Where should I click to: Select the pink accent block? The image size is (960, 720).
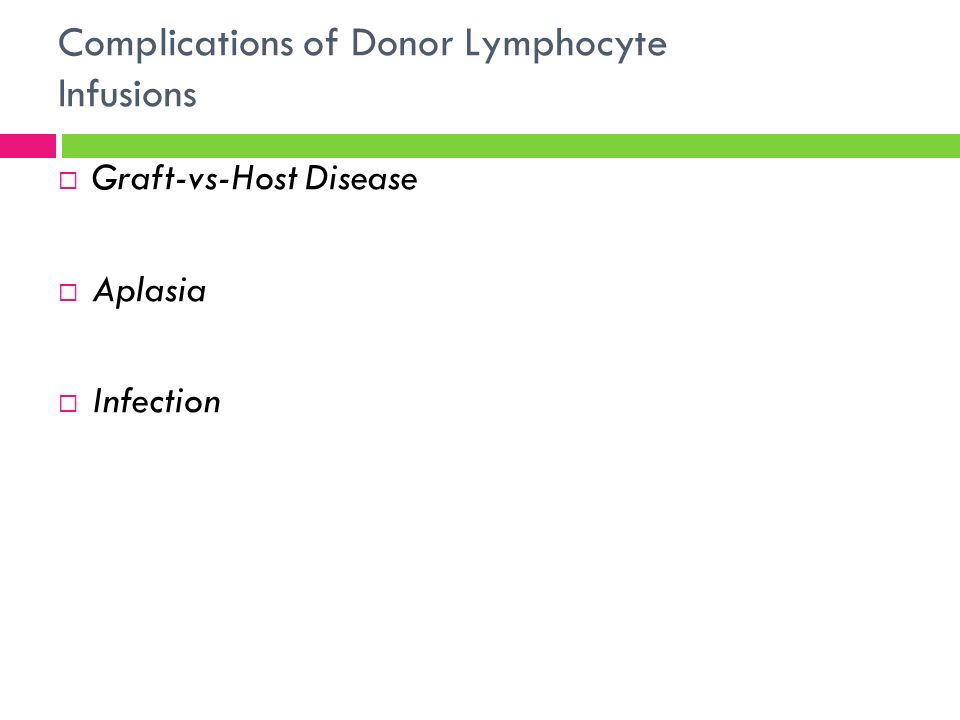click(x=28, y=146)
